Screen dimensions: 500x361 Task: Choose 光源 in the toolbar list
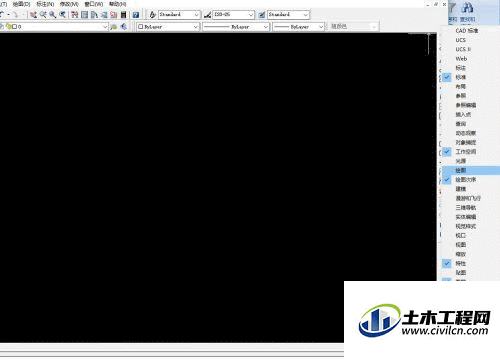471,161
